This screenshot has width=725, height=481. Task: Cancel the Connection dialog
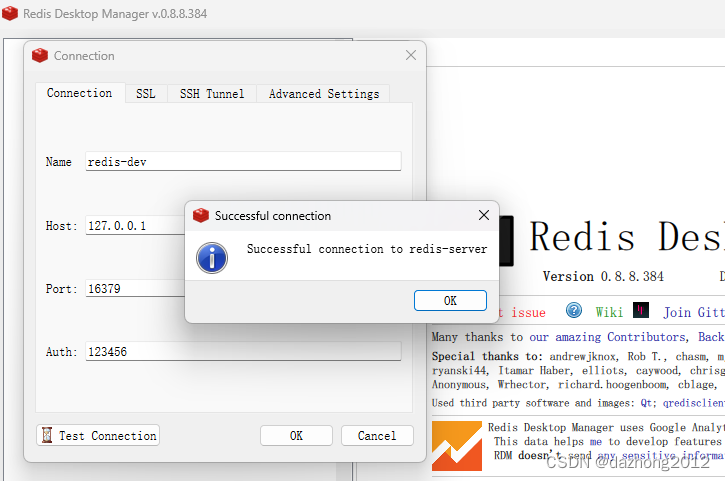coord(376,436)
